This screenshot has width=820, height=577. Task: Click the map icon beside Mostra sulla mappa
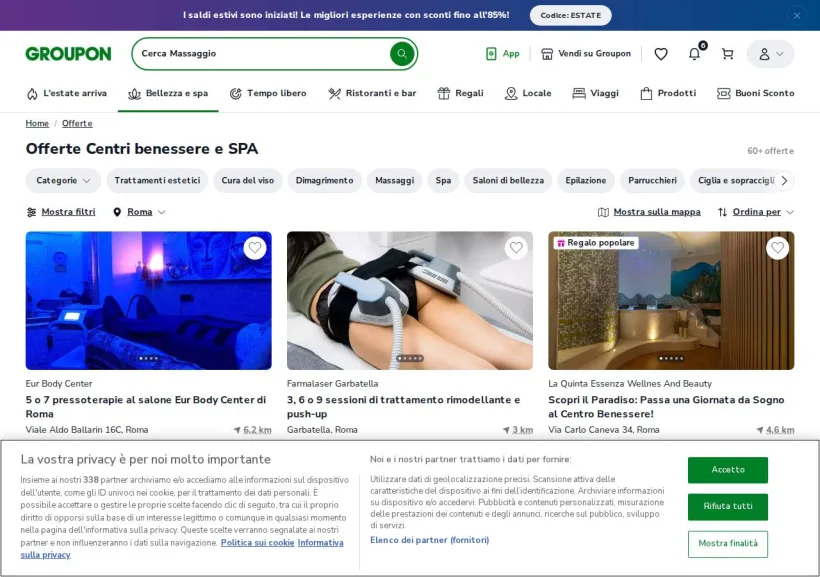(x=603, y=212)
